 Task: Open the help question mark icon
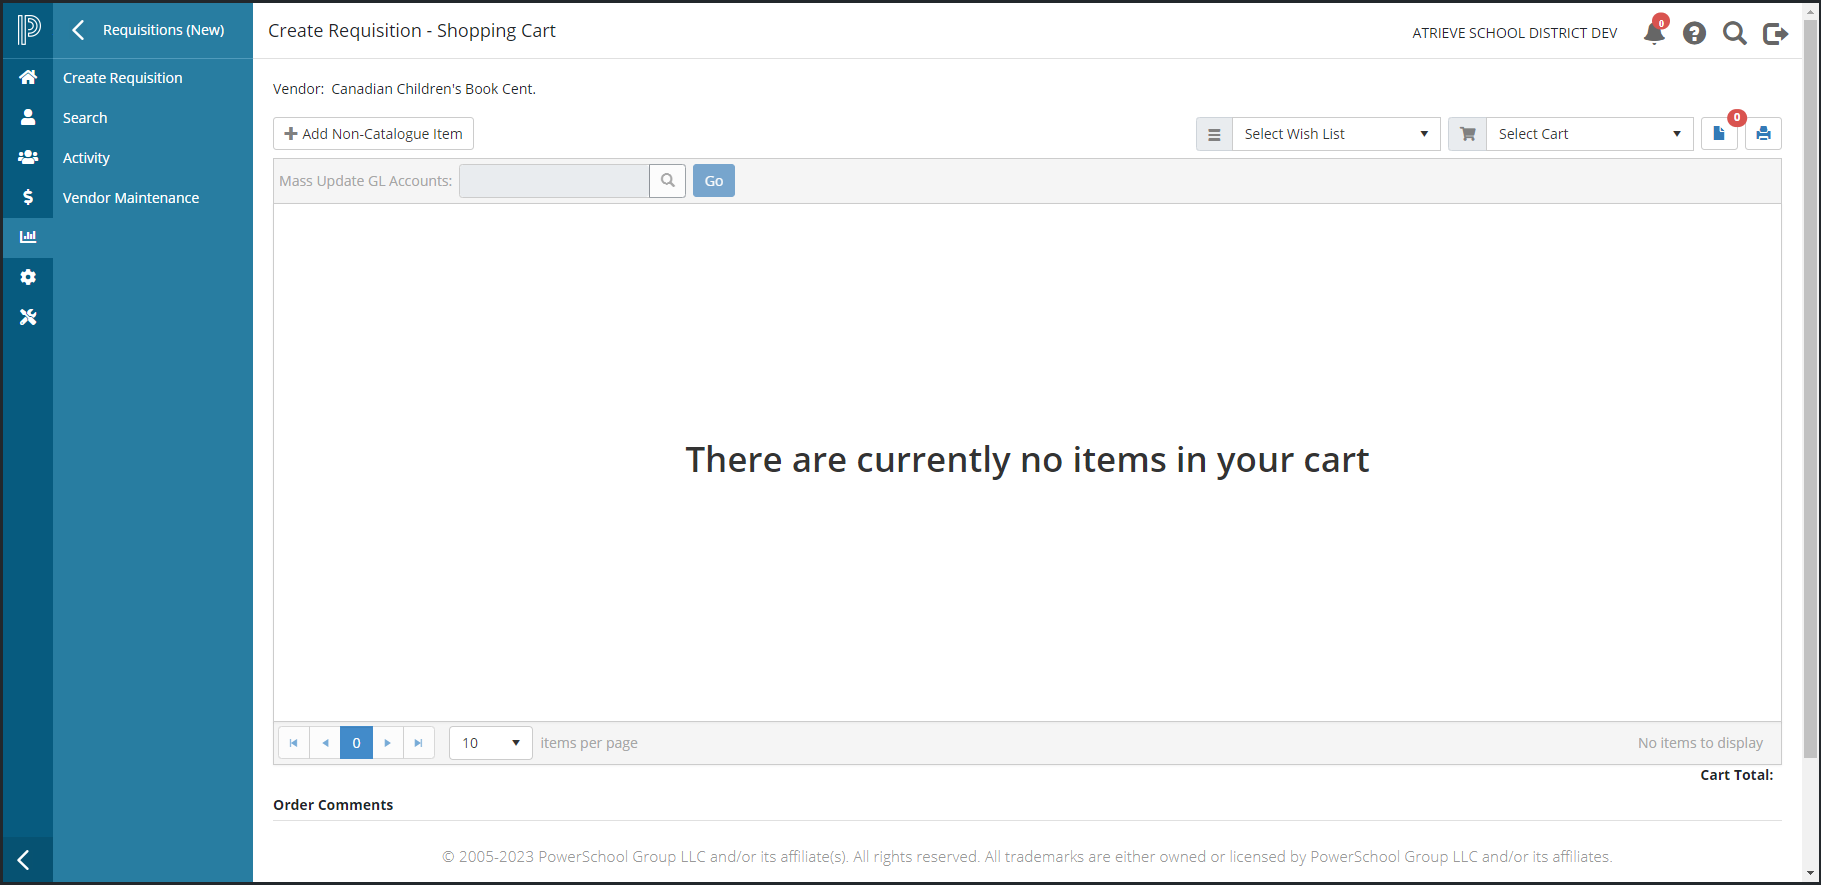point(1694,34)
